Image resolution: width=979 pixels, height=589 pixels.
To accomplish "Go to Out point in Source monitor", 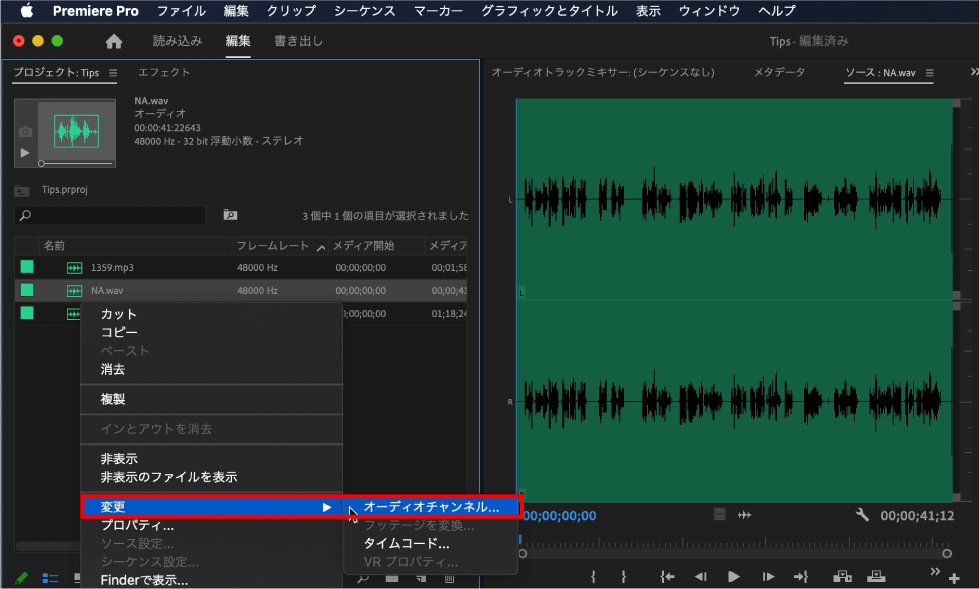I will coord(800,577).
